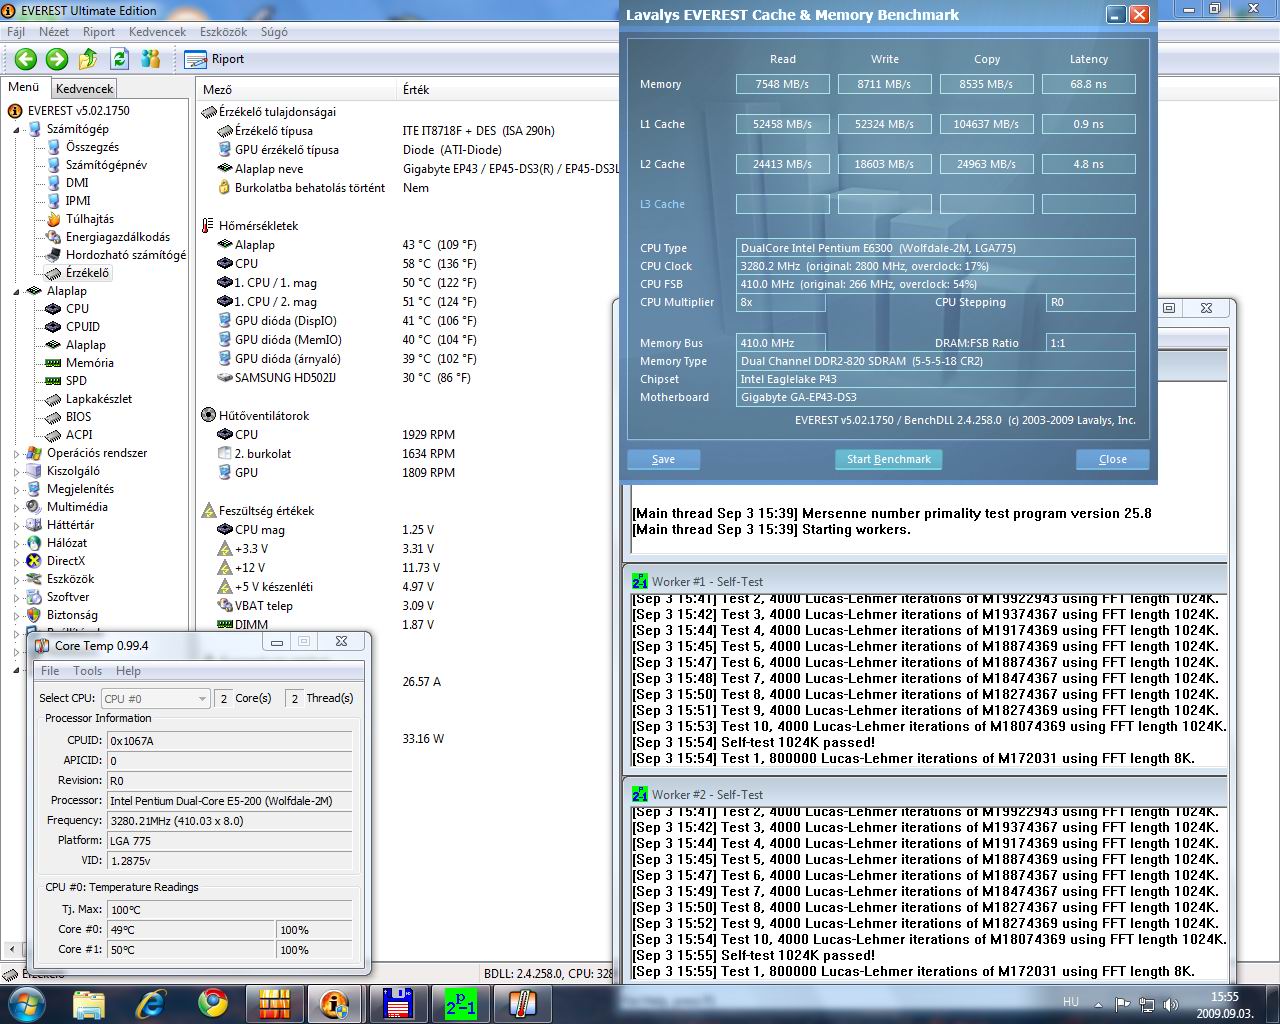Click the green Forward arrow toolbar icon
This screenshot has width=1280, height=1024.
57,59
